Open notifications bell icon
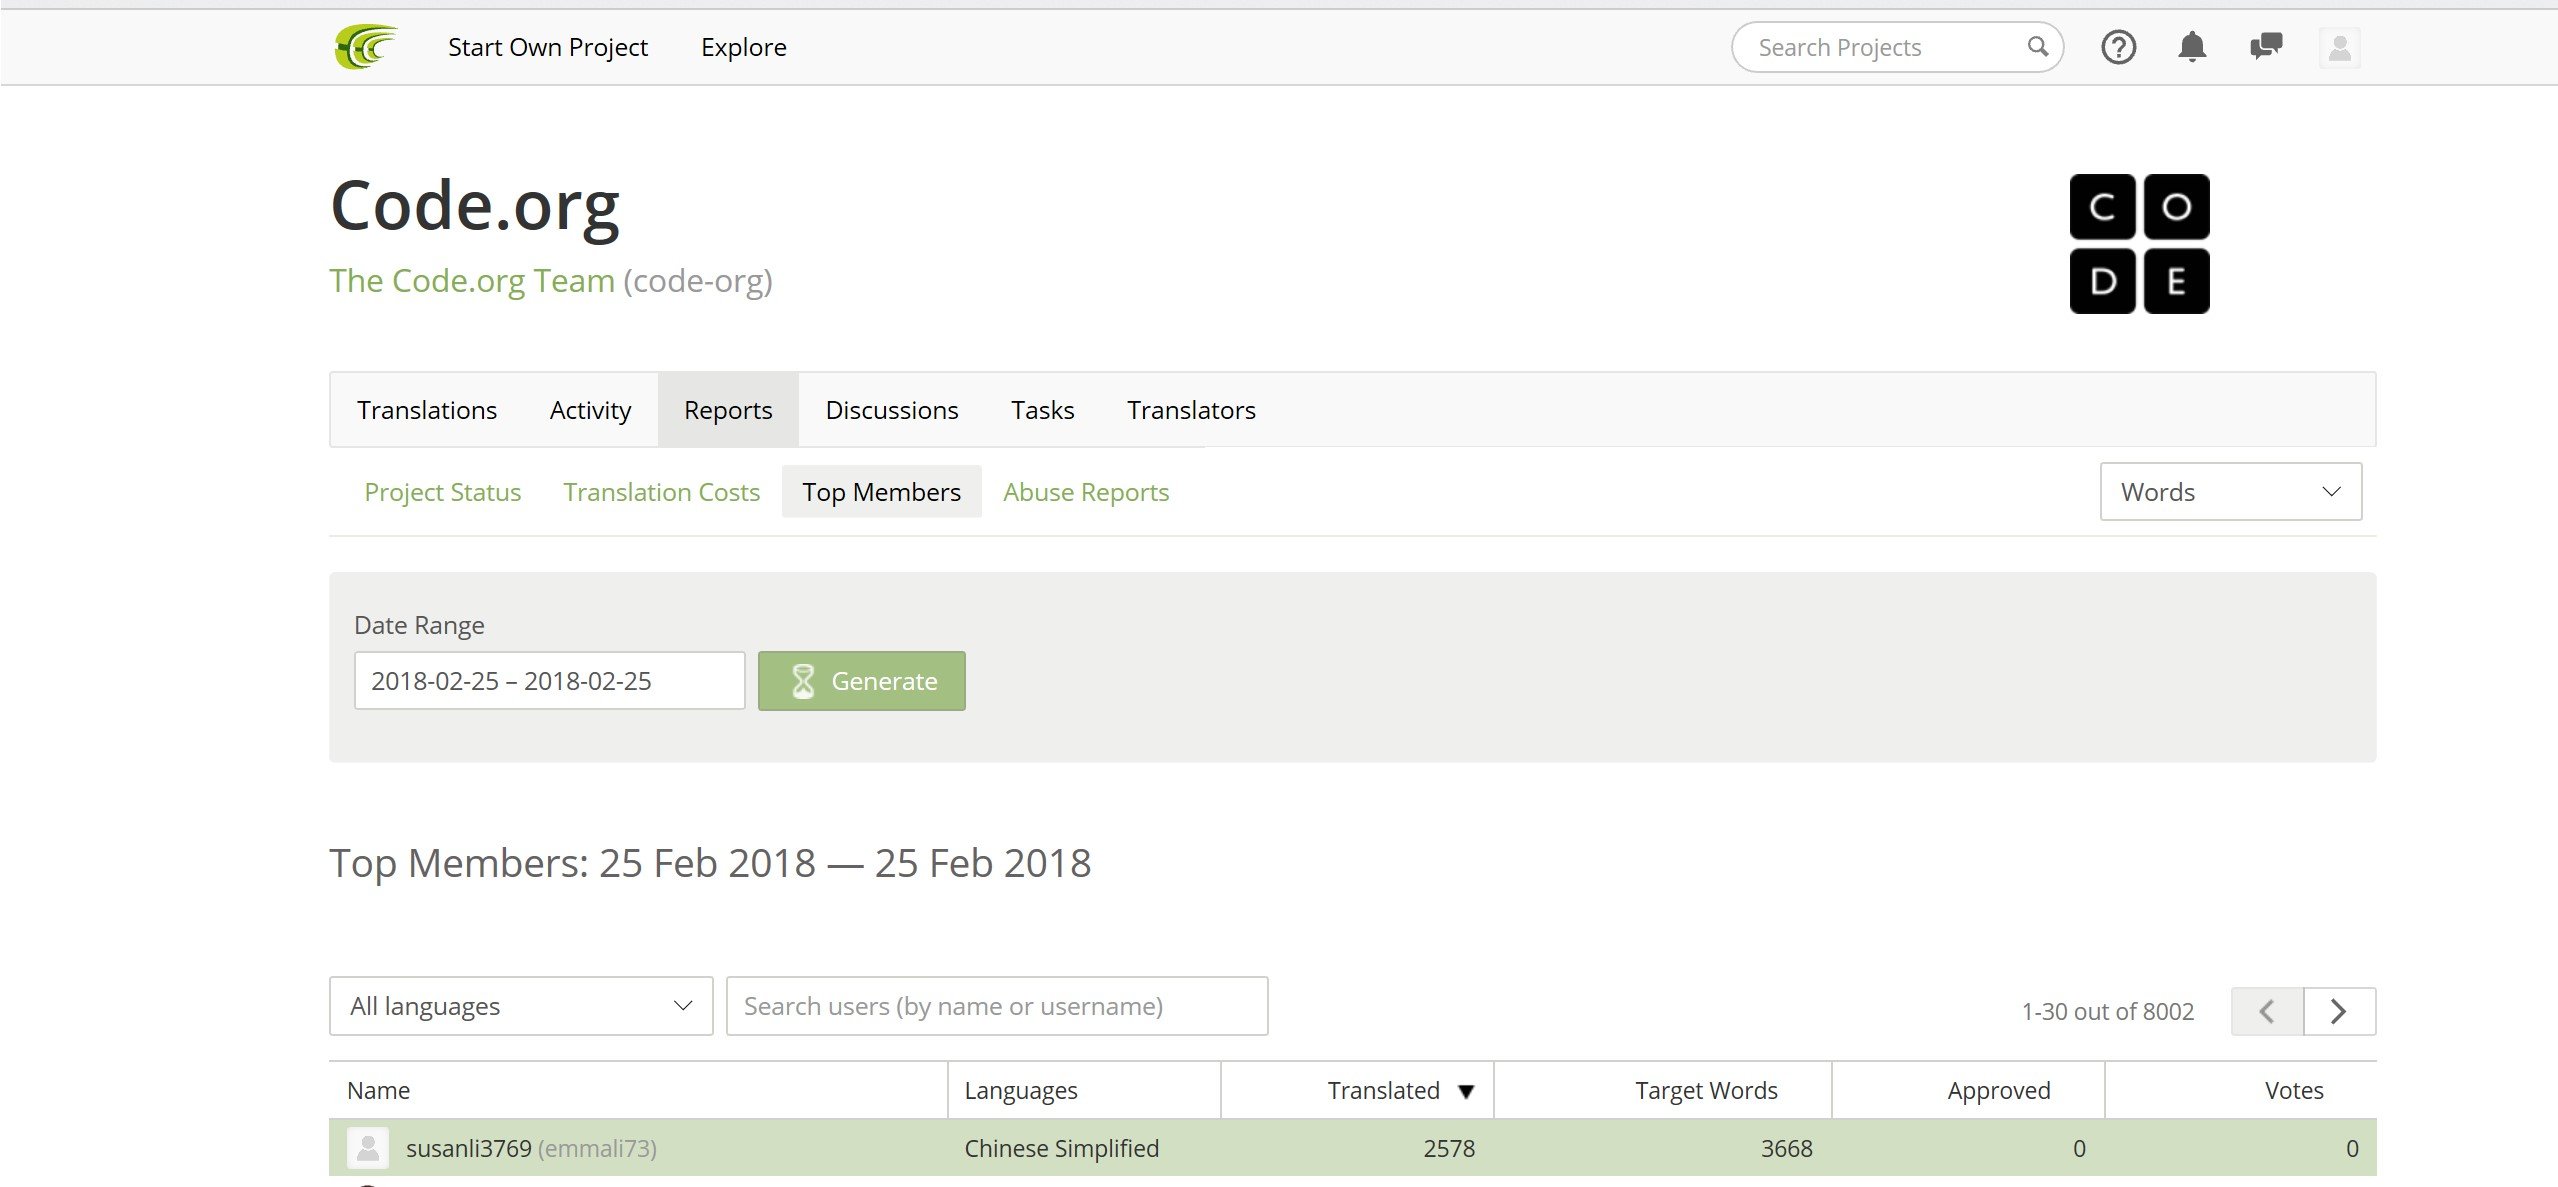Viewport: 2558px width, 1187px height. click(2192, 47)
